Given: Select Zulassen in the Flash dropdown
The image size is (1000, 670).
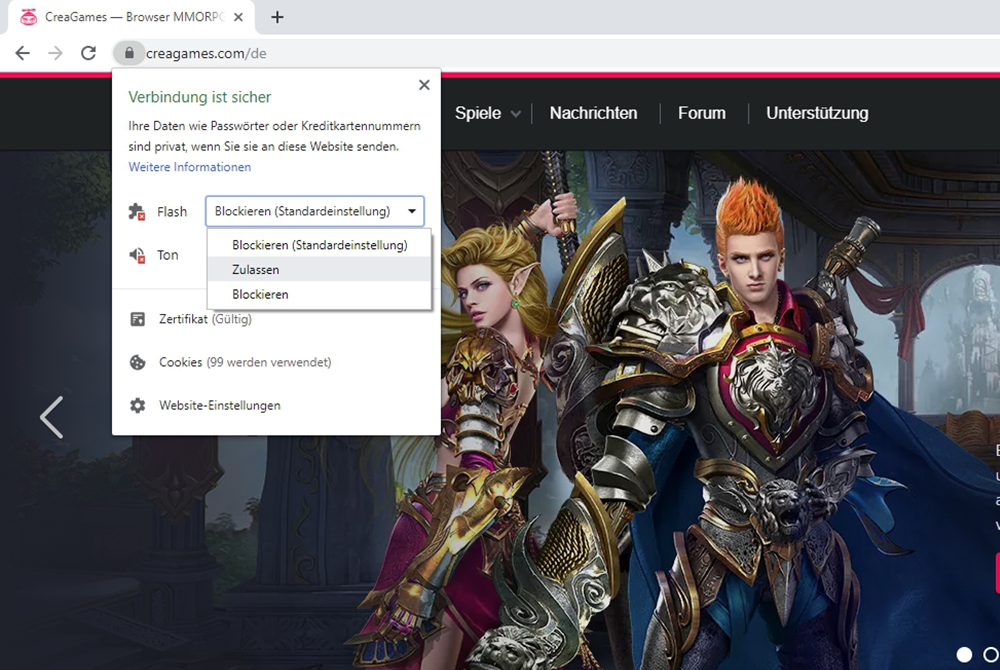Looking at the screenshot, I should click(256, 270).
